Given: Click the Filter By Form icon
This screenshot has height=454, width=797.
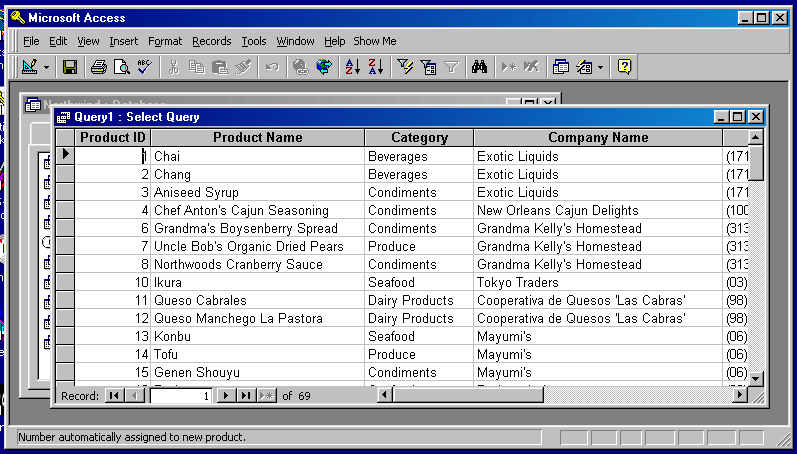Looking at the screenshot, I should click(x=428, y=67).
